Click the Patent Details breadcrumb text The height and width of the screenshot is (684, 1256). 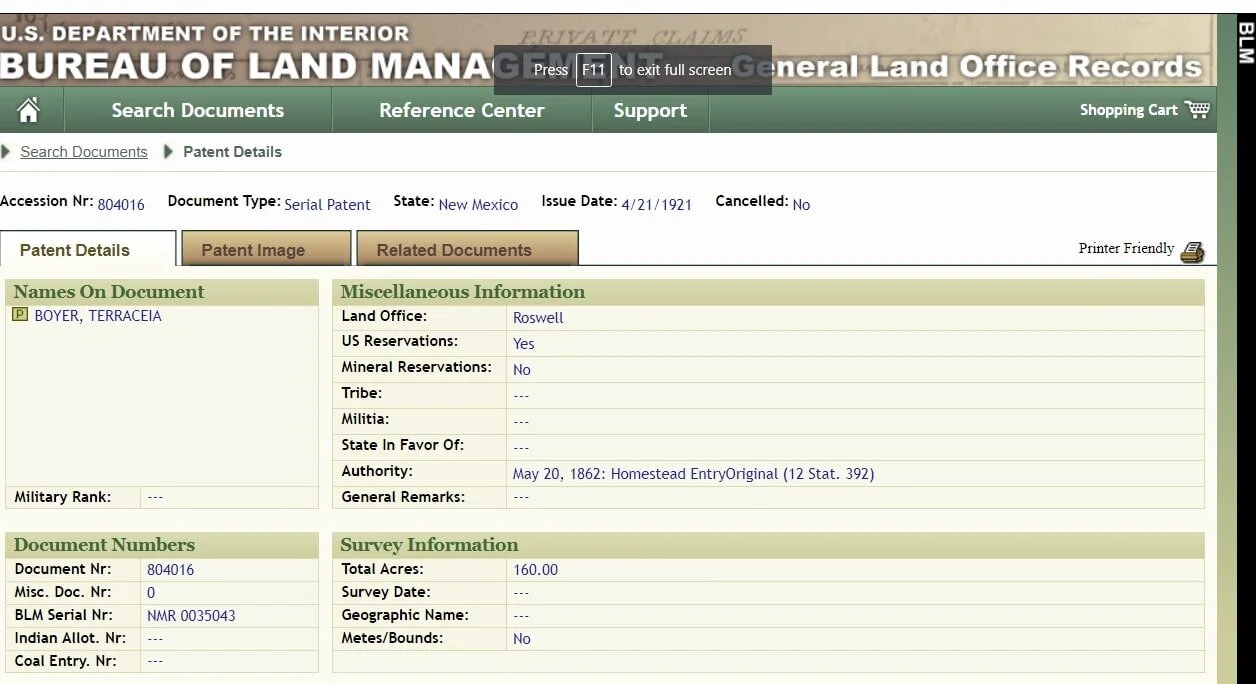232,152
